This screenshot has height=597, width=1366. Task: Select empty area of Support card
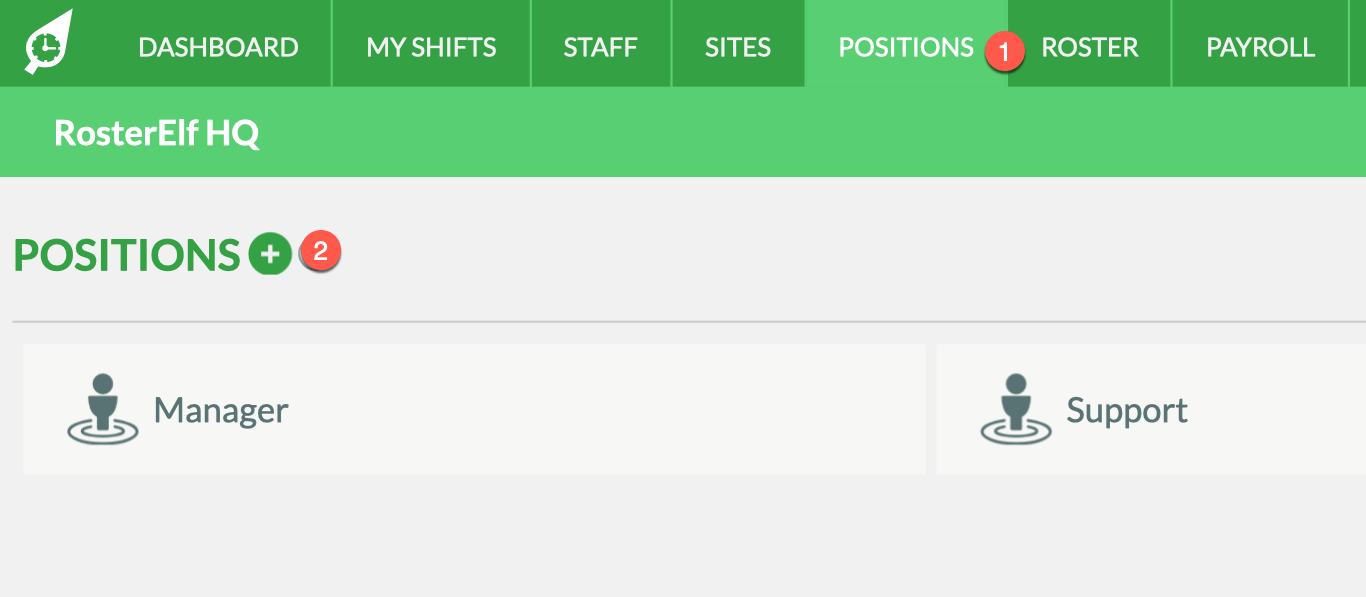click(x=1280, y=409)
